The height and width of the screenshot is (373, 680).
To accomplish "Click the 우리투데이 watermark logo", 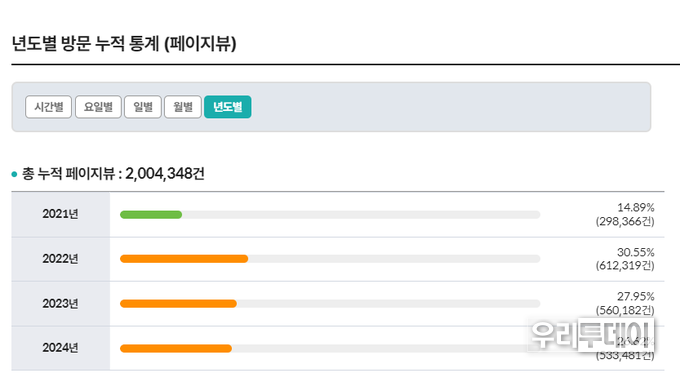I will point(592,334).
